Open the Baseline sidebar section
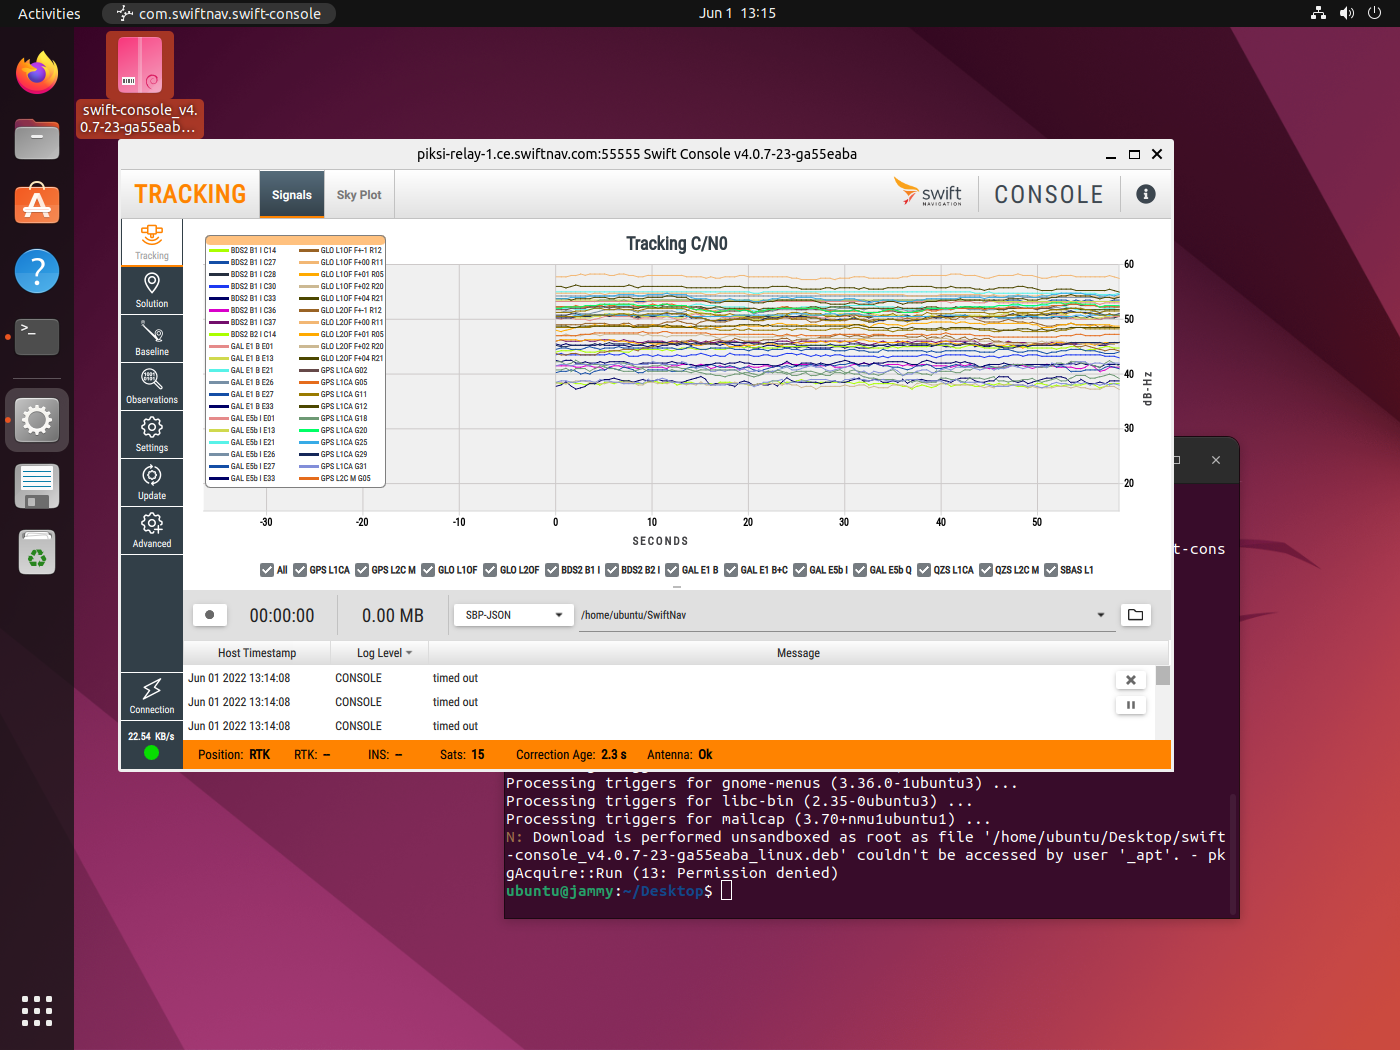 (x=152, y=339)
